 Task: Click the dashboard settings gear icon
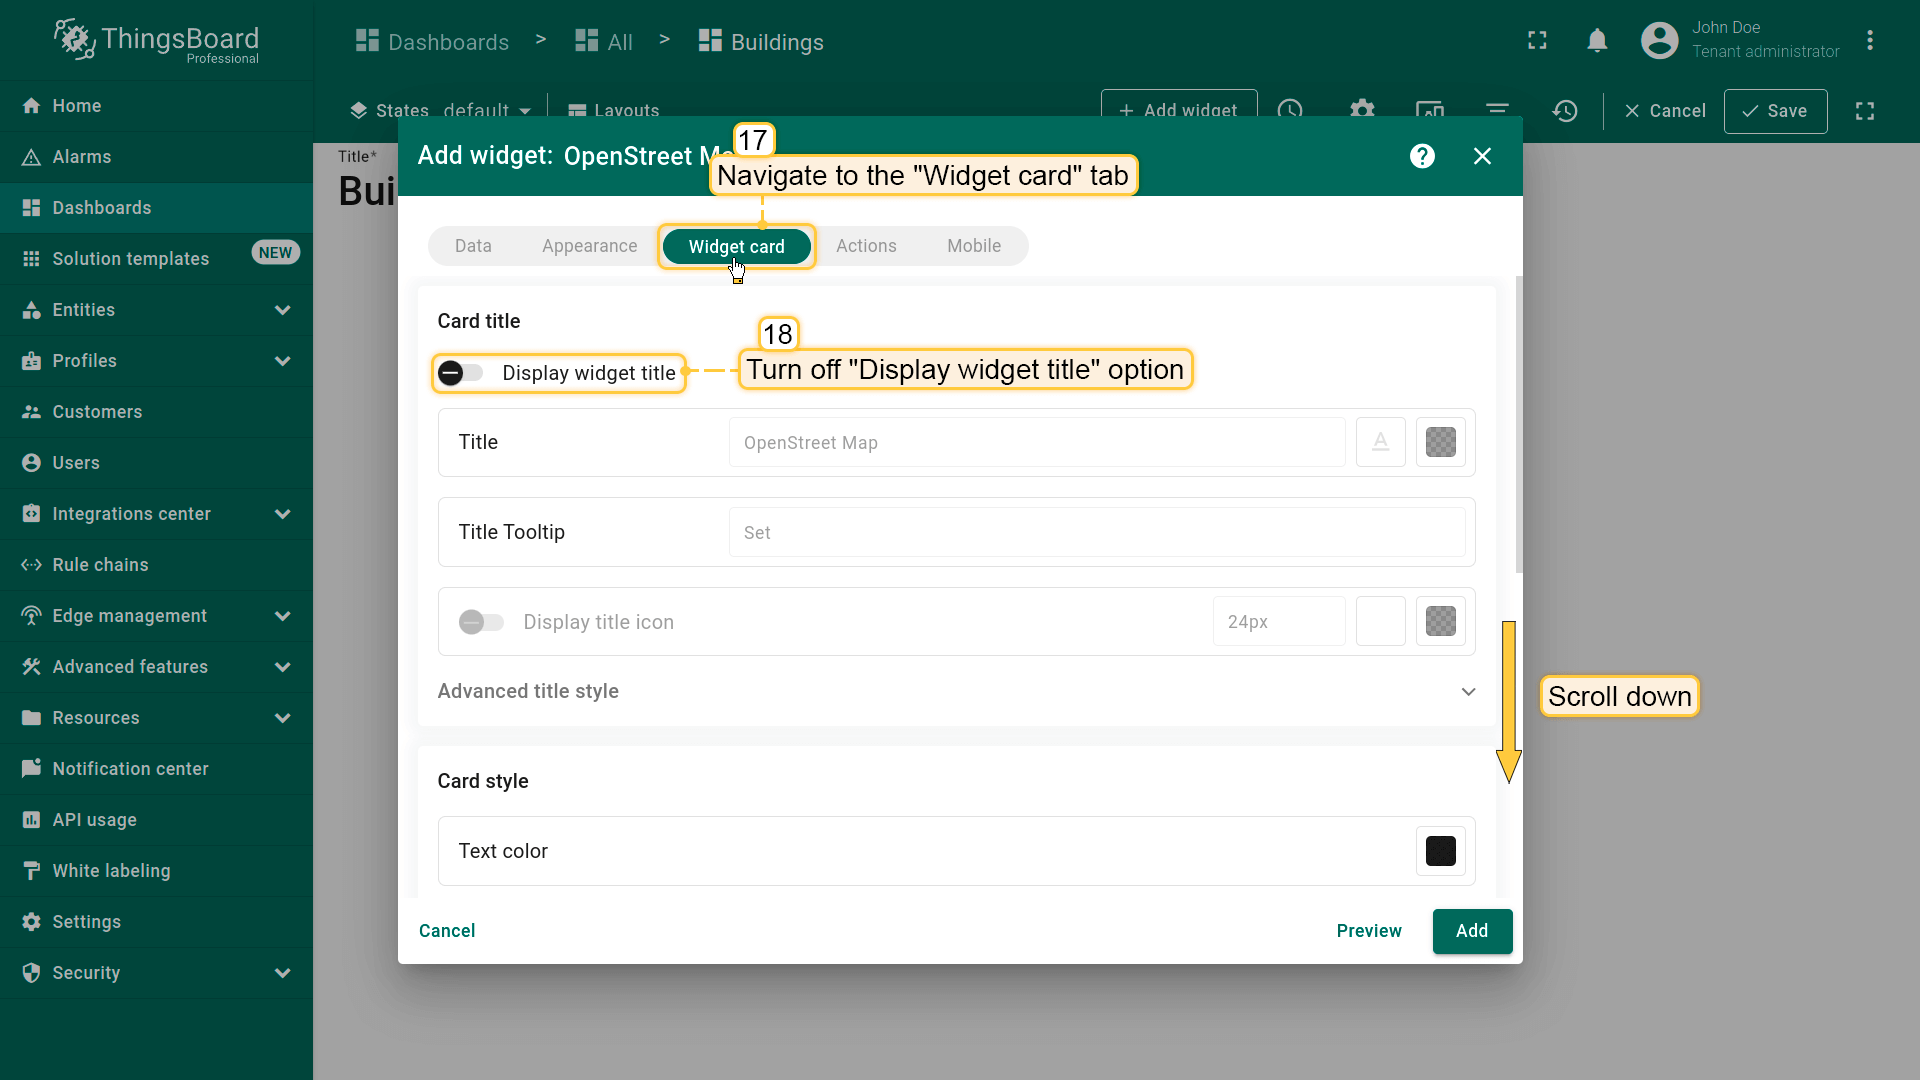coord(1362,109)
